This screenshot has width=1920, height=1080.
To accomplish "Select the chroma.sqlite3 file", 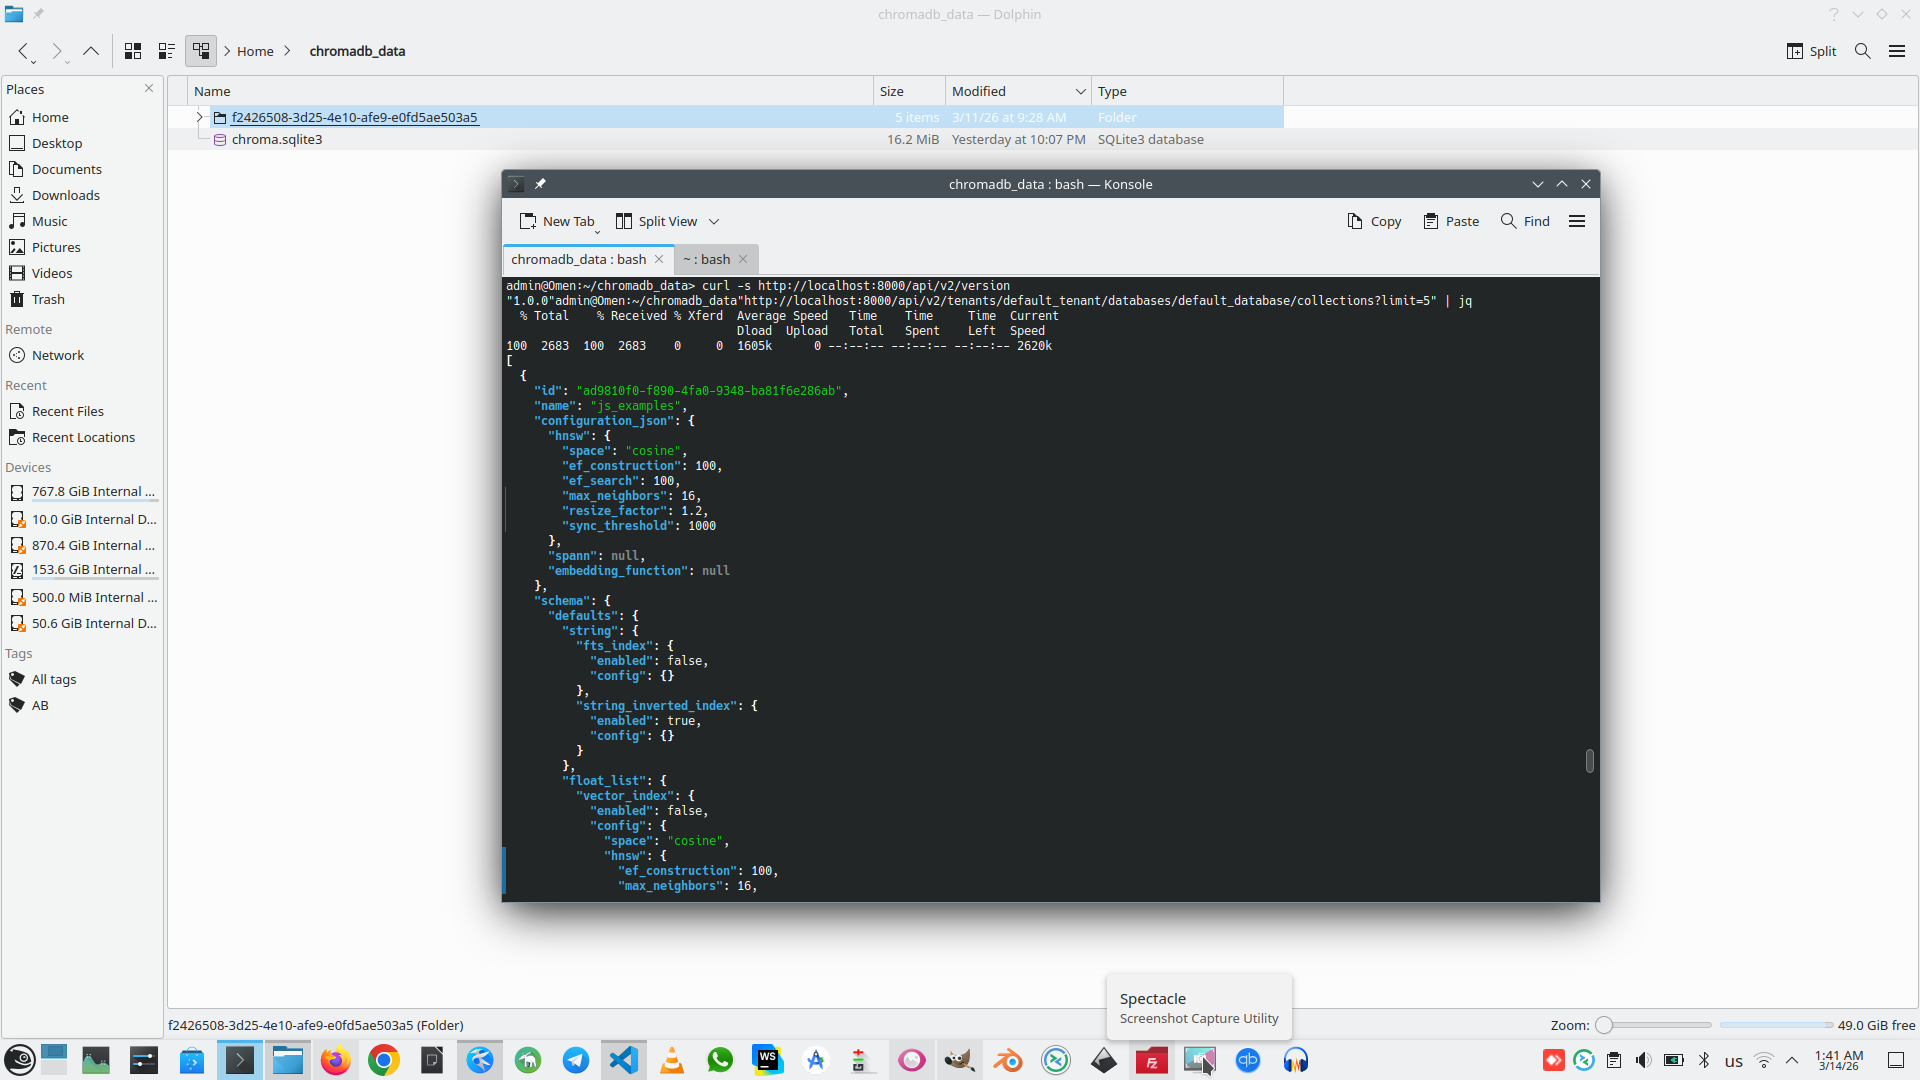I will (x=277, y=139).
